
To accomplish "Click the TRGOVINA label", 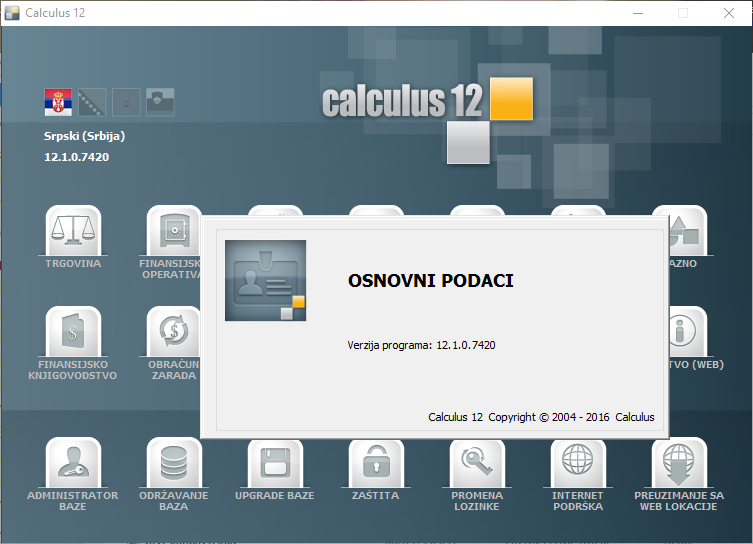I will click(x=73, y=264).
